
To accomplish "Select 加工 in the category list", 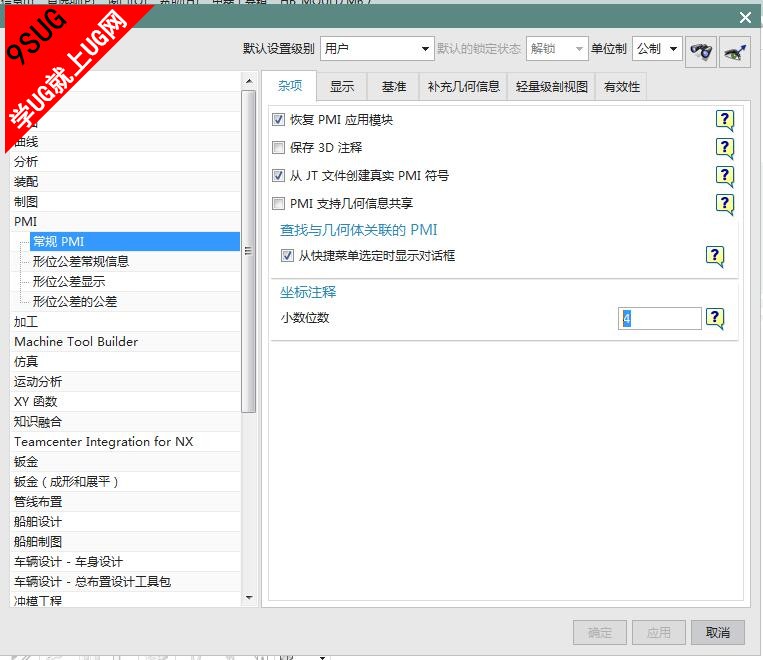I will click(x=125, y=322).
